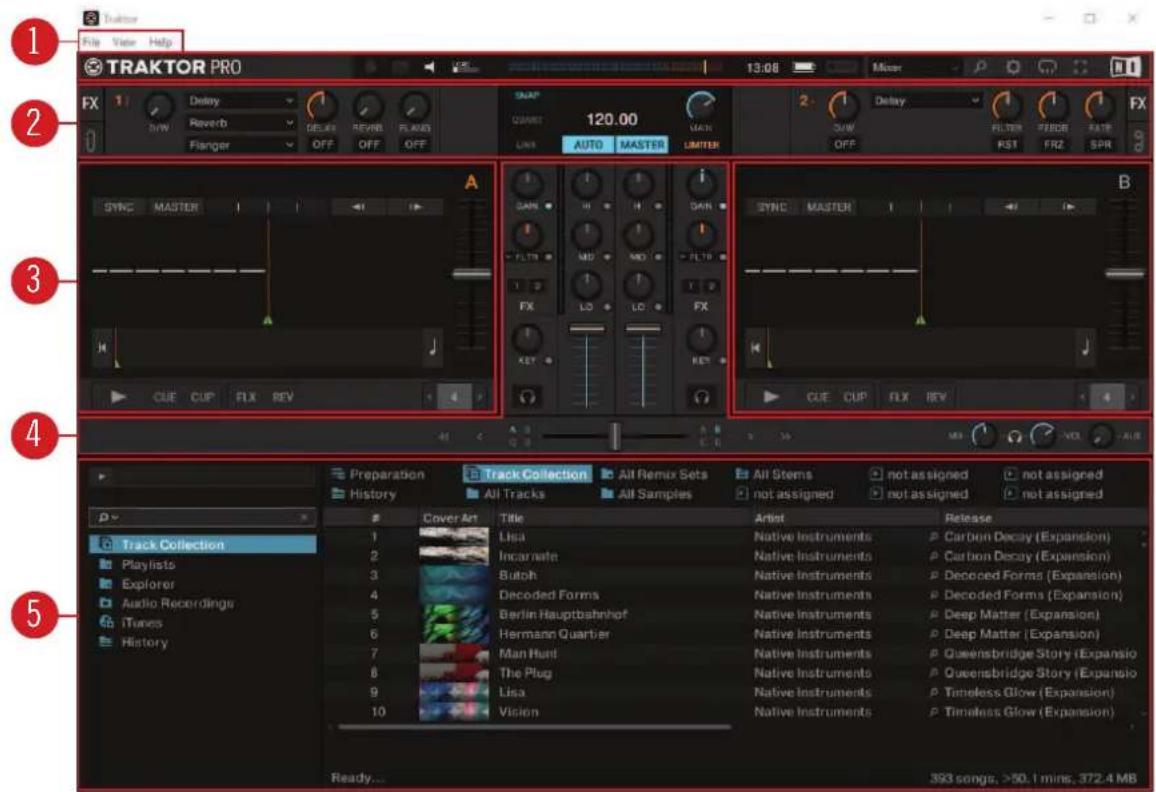Skip to track start on Deck B

pos(755,347)
